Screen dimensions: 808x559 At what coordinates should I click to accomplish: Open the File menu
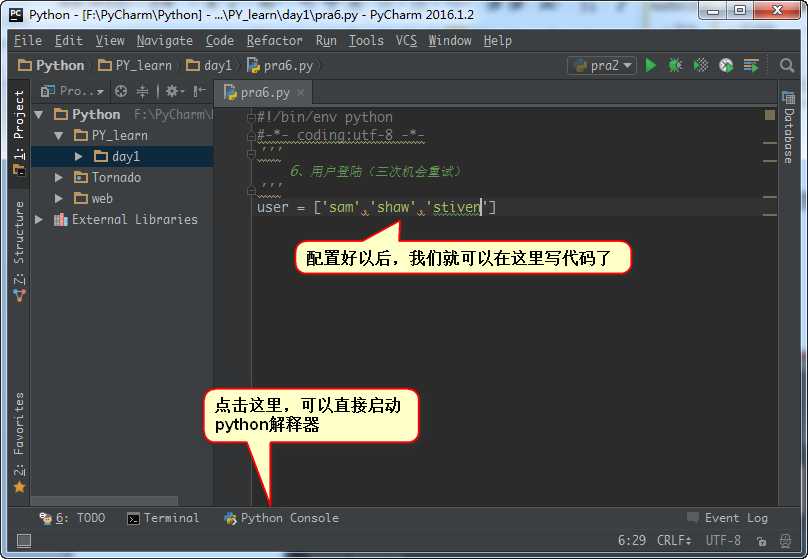[x=28, y=40]
